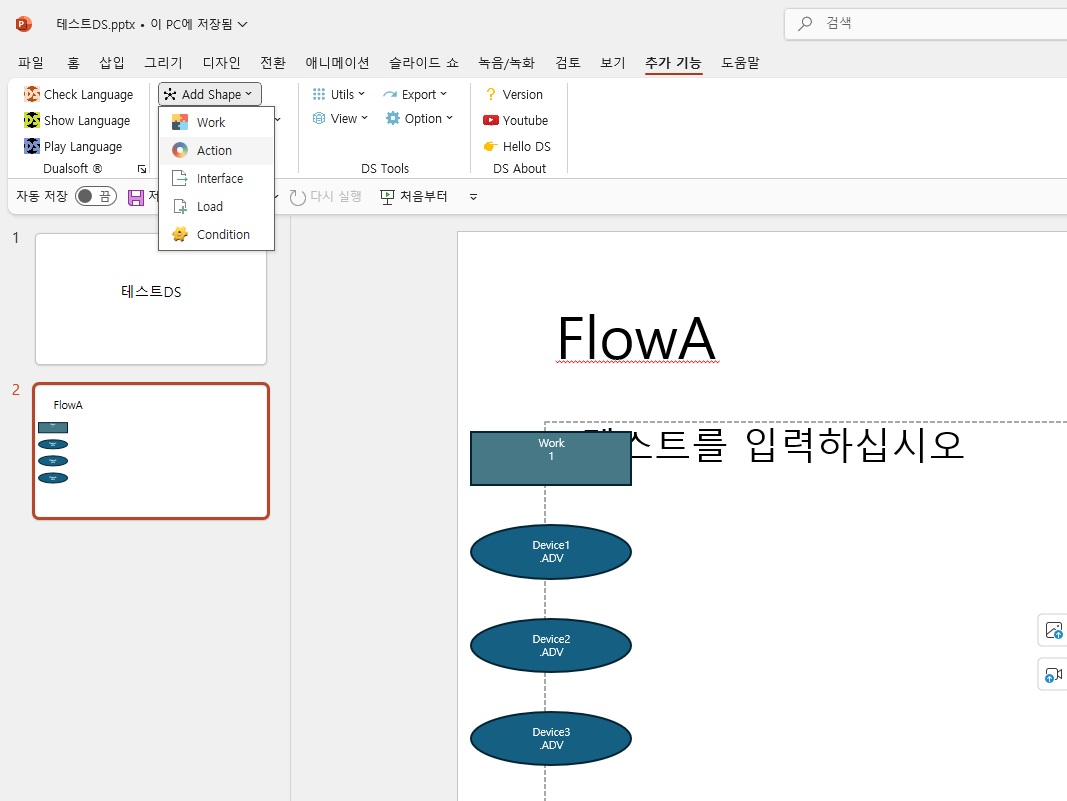Open the Dualsoft group dialog launcher
Image resolution: width=1067 pixels, height=801 pixels.
pos(142,169)
